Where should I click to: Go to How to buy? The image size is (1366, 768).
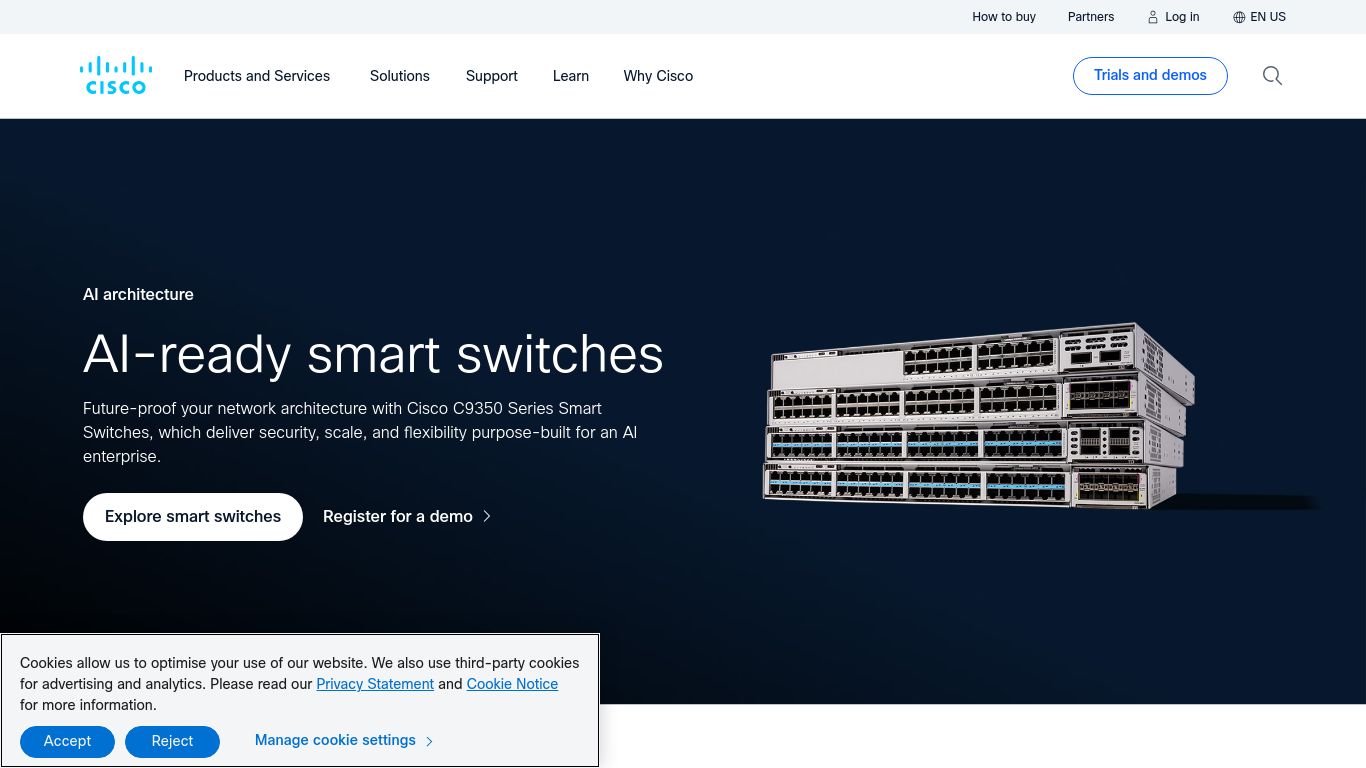1004,17
